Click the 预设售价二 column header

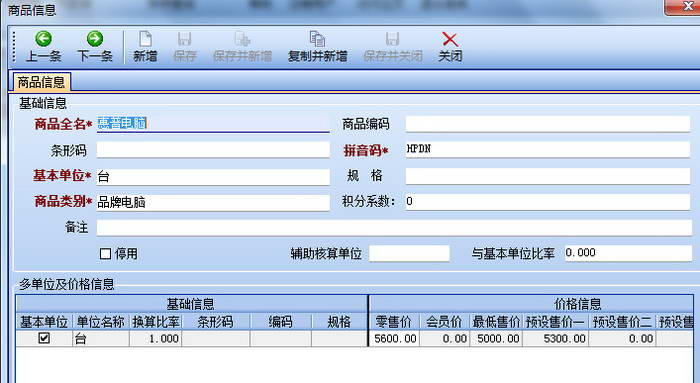622,322
